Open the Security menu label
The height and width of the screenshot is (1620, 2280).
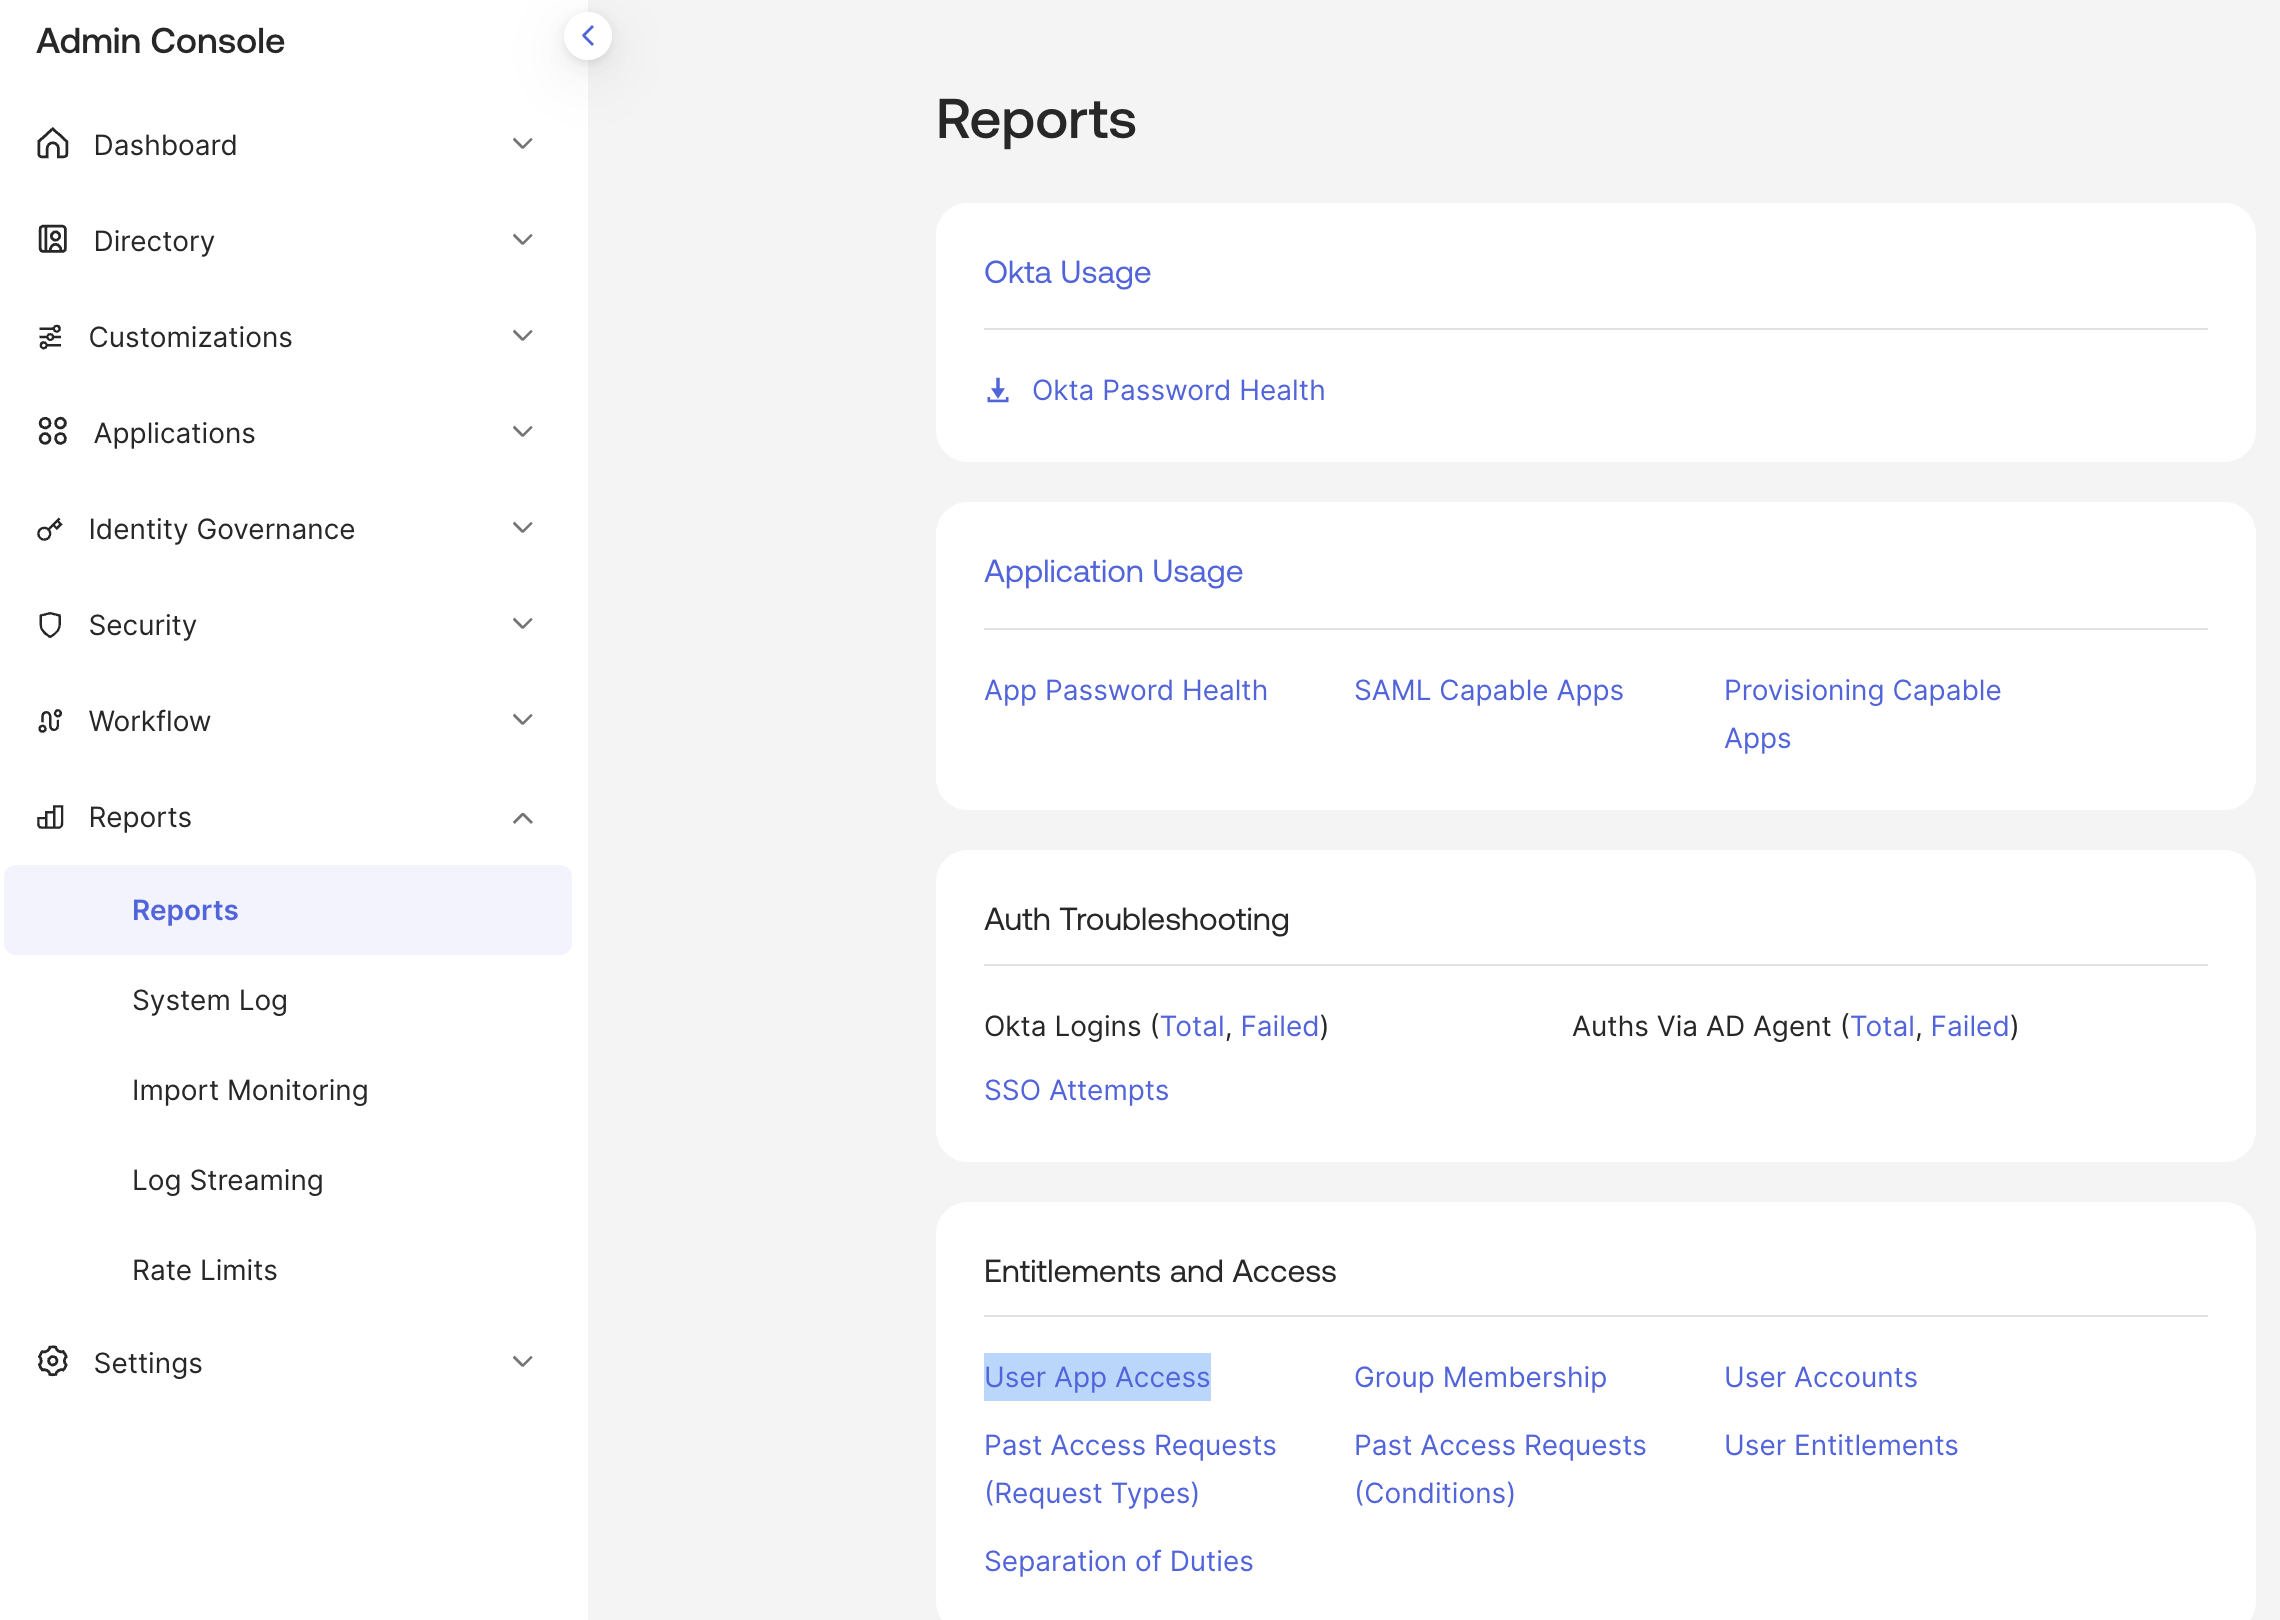143,625
